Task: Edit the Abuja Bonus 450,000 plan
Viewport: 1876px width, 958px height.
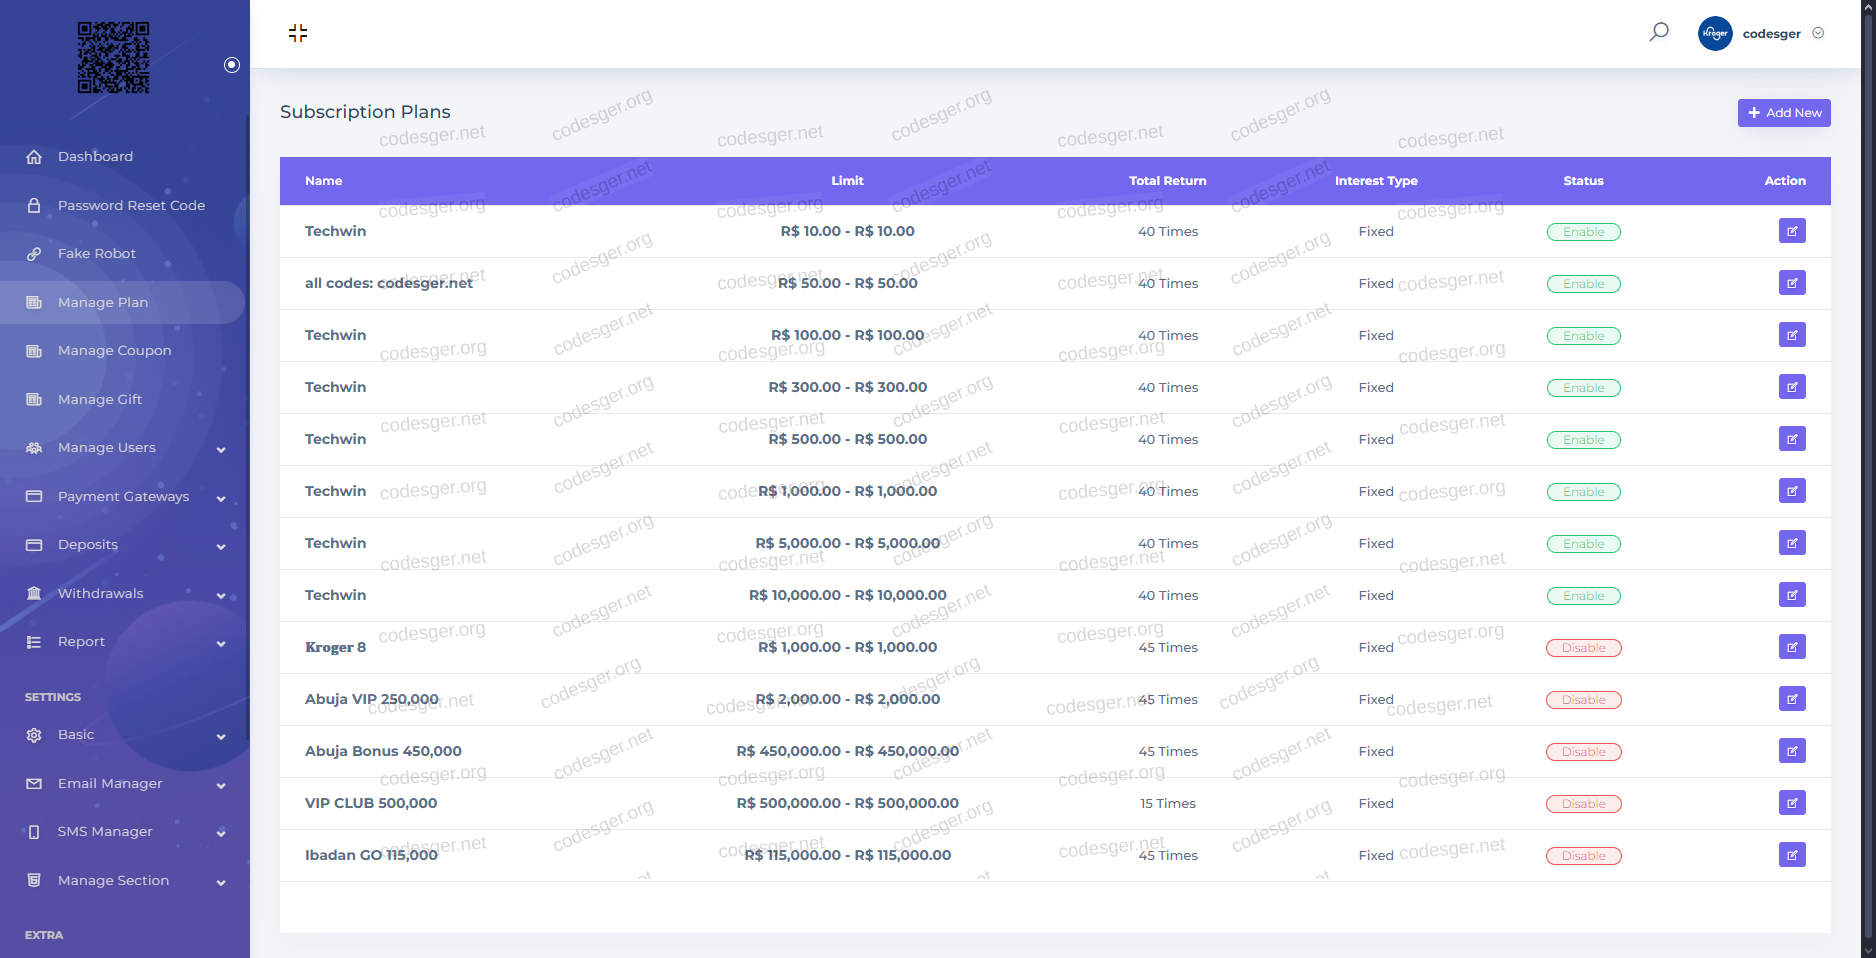Action: tap(1792, 751)
